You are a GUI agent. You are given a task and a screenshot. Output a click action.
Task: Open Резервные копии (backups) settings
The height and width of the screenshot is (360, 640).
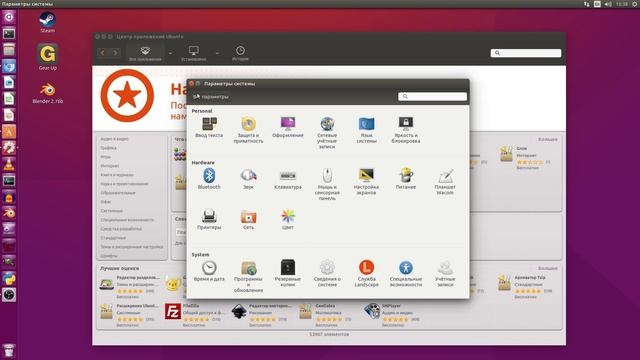(x=288, y=273)
